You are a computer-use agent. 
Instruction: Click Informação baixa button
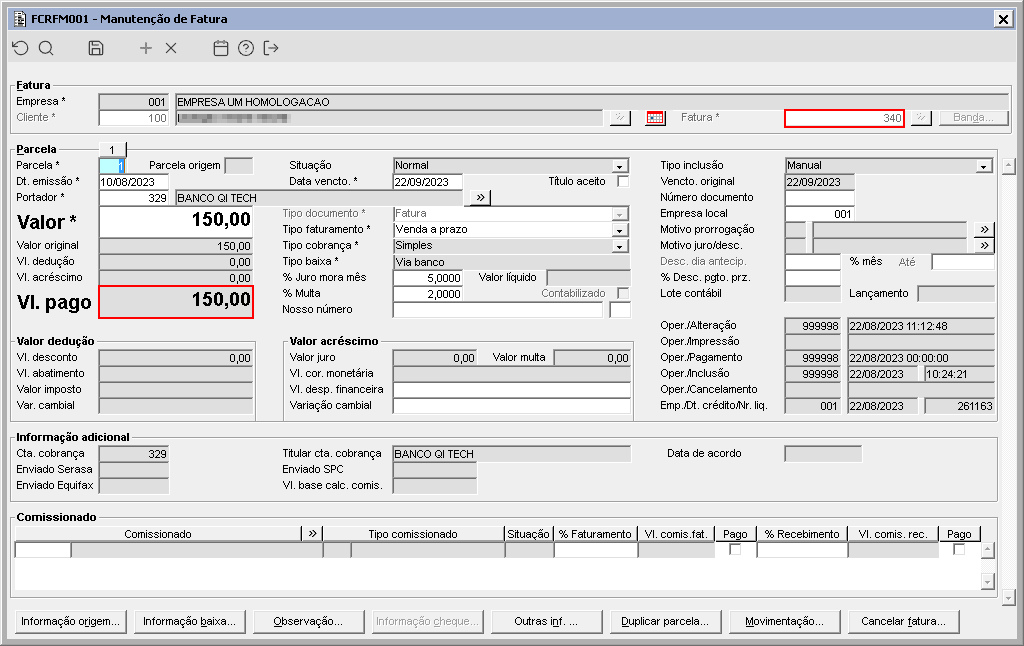point(189,621)
